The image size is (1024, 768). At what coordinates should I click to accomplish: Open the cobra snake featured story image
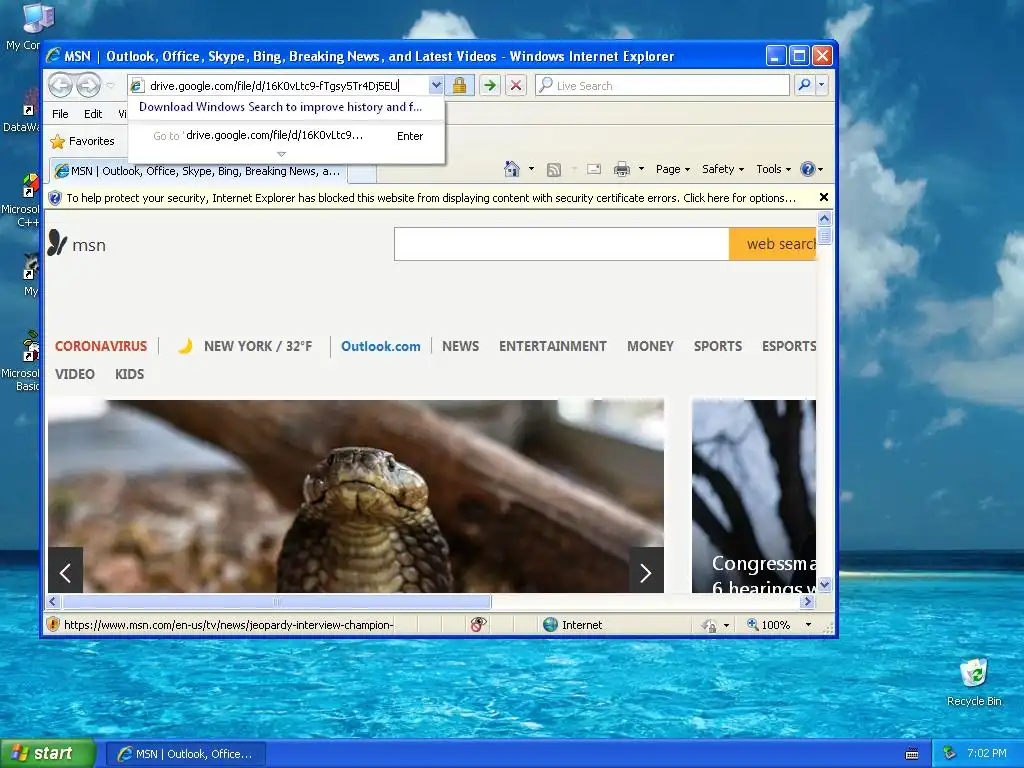coord(356,496)
